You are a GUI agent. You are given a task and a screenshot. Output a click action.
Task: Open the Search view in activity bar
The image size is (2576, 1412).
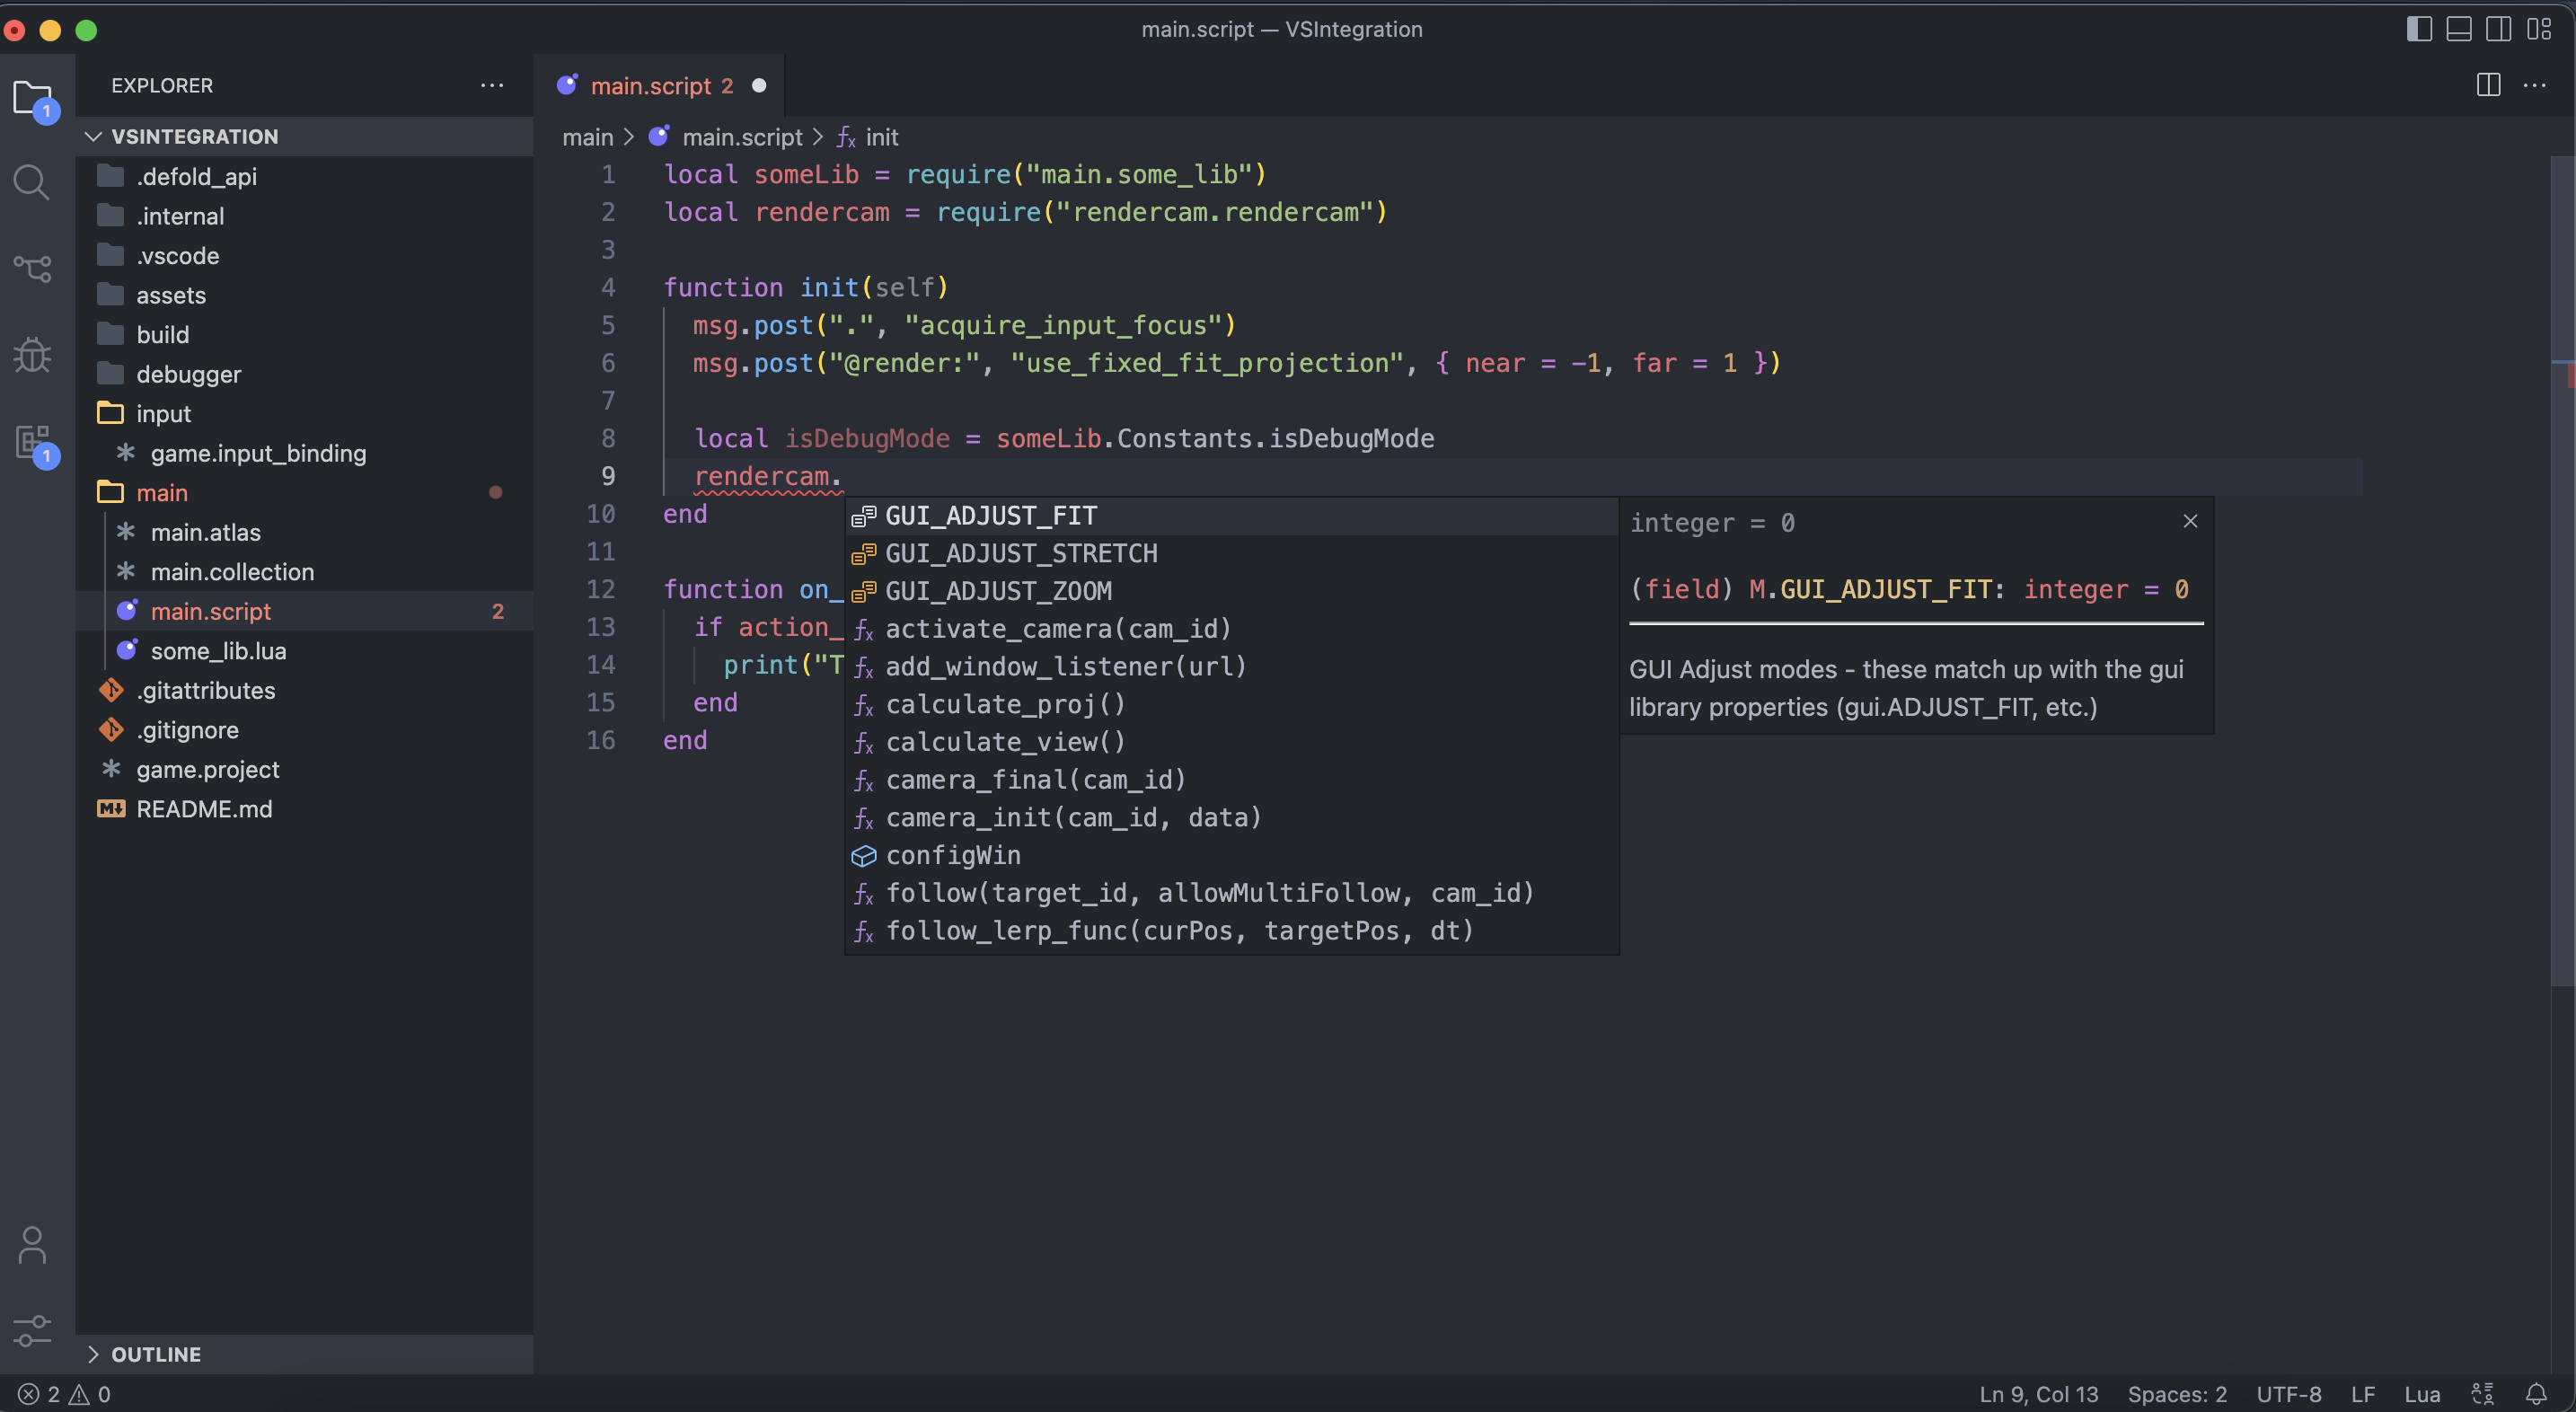click(32, 182)
